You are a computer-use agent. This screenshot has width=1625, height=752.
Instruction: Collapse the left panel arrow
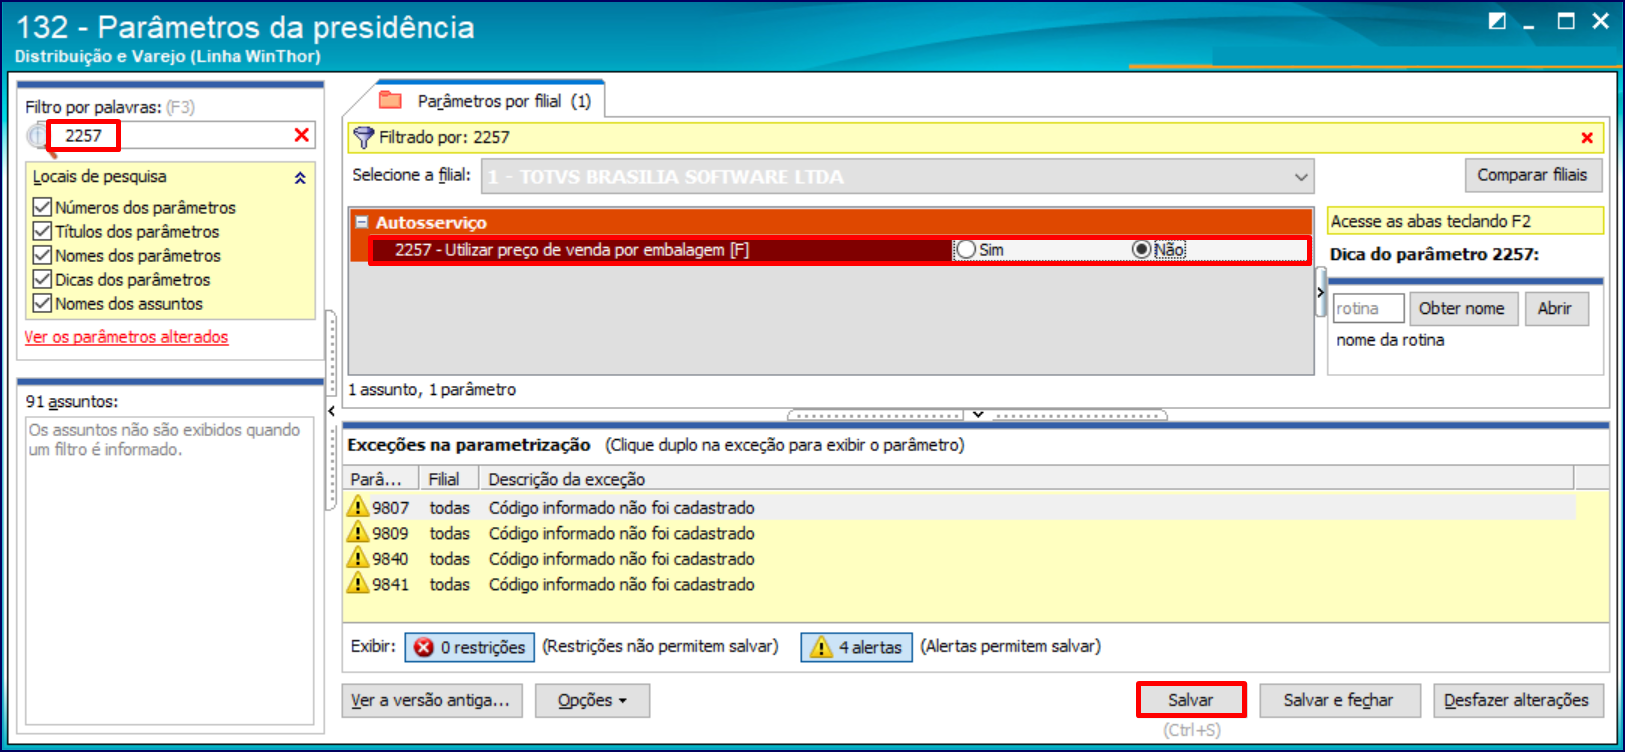331,411
